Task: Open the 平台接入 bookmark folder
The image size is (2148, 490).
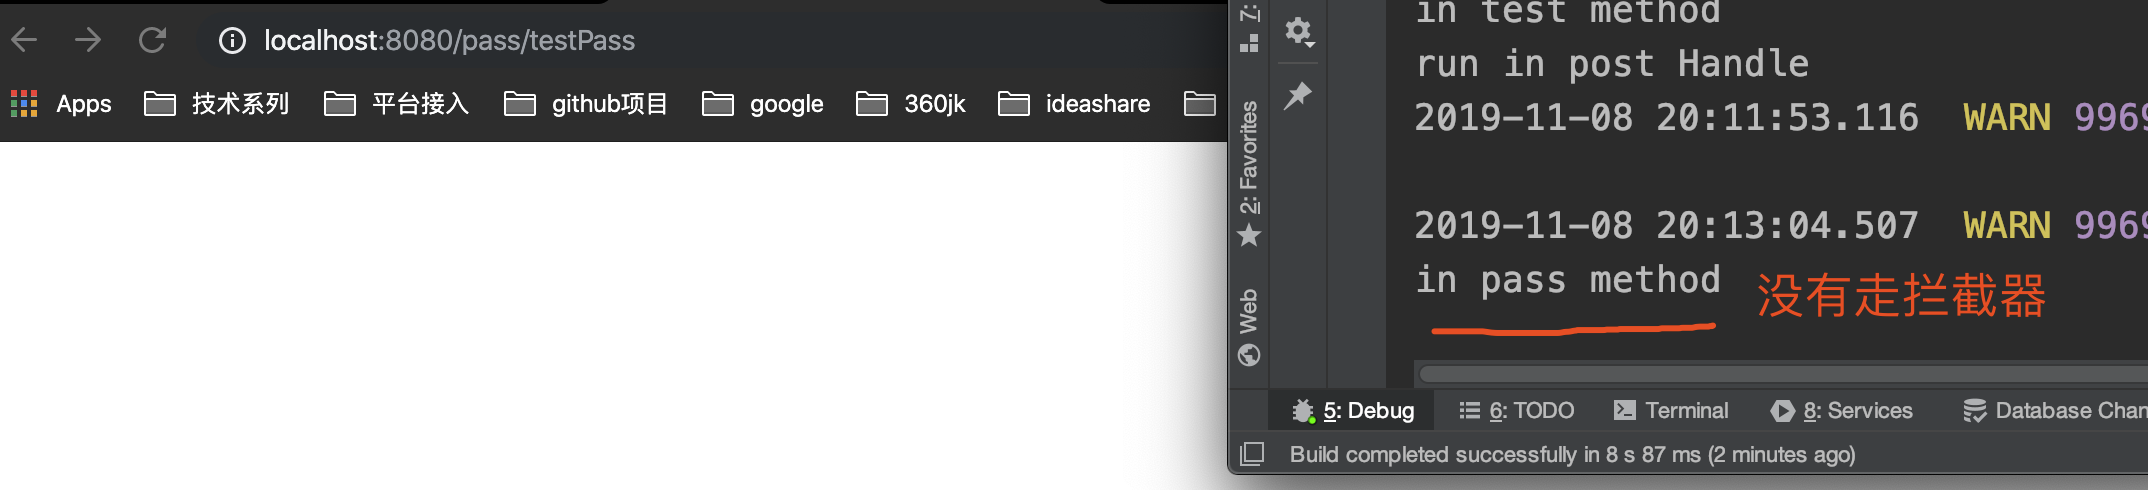Action: click(396, 104)
